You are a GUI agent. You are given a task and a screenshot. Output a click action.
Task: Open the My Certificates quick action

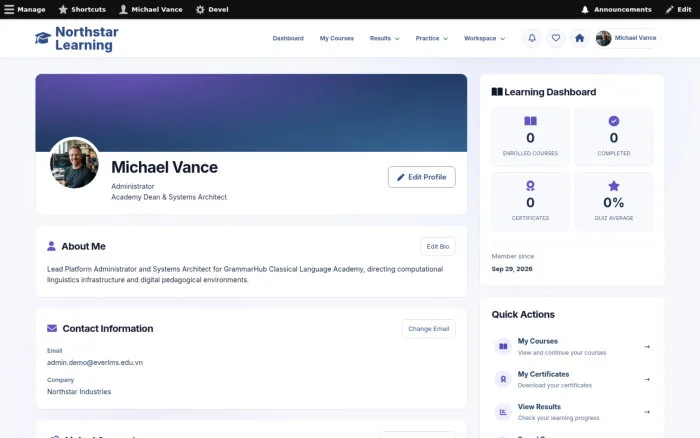[572, 380]
